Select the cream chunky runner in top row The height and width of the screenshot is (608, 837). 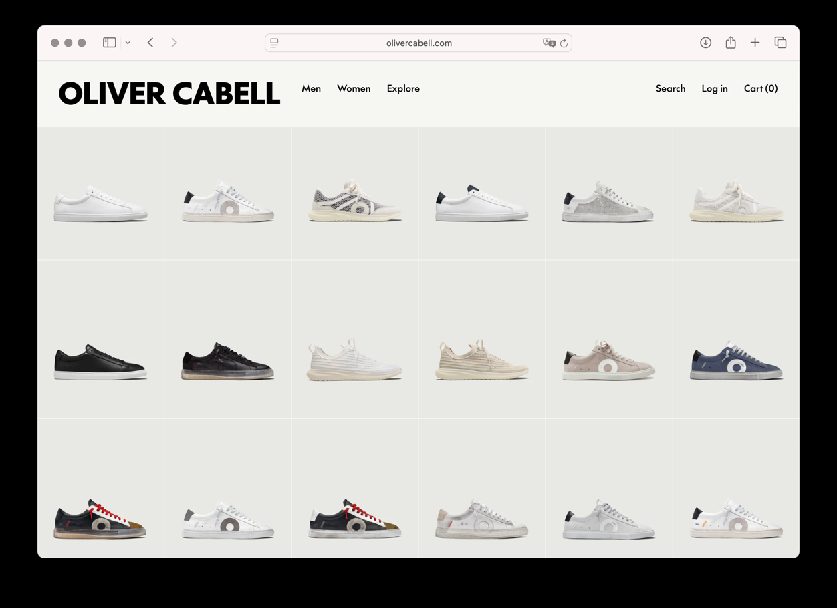pos(736,201)
